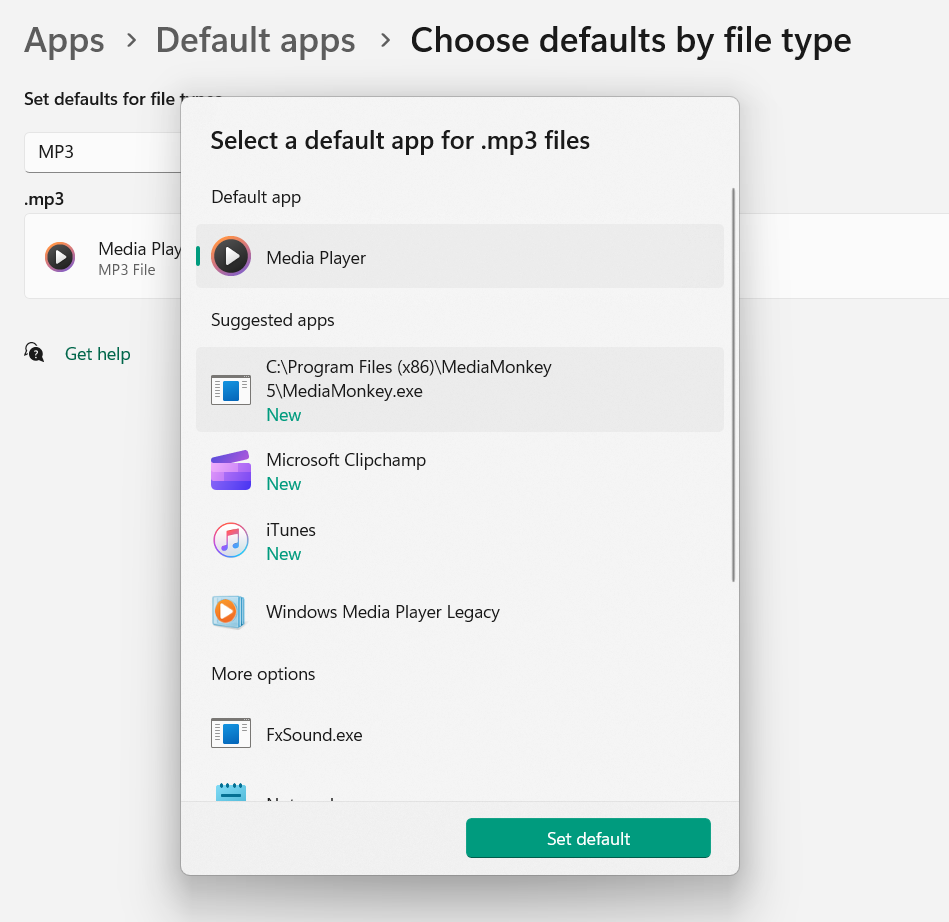Navigate to the Default apps breadcrumb
The image size is (949, 922).
click(x=255, y=41)
